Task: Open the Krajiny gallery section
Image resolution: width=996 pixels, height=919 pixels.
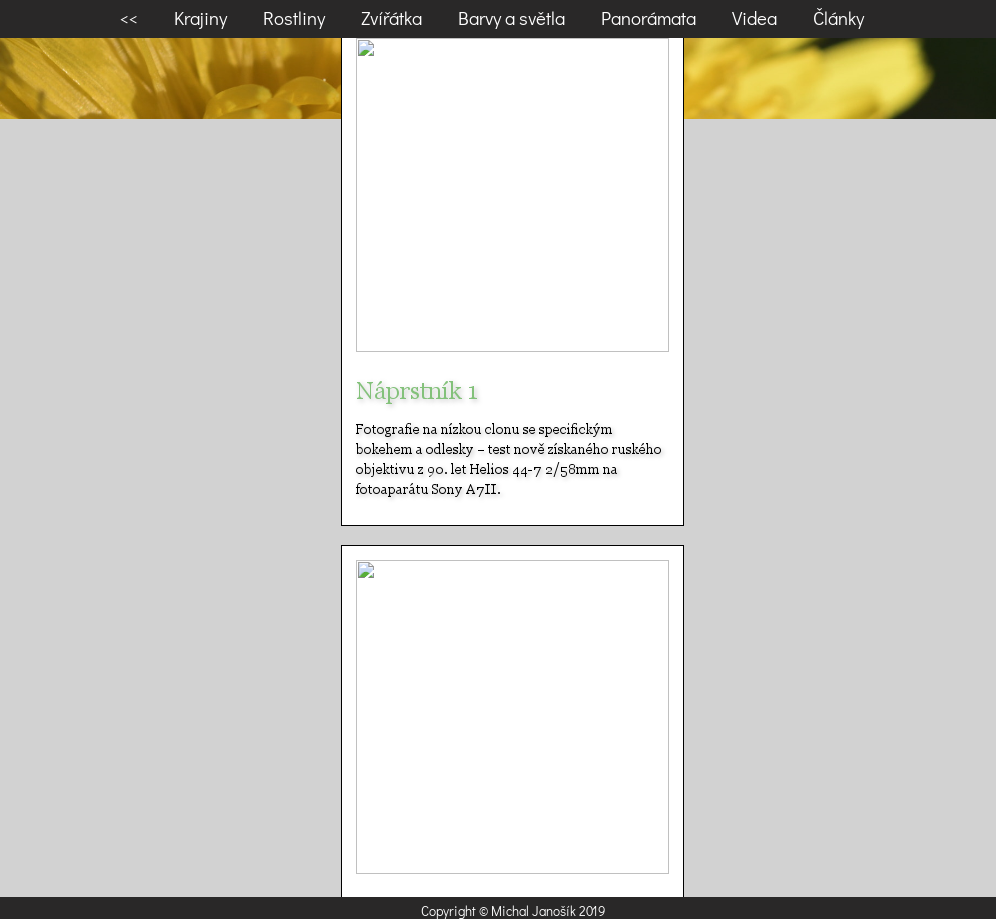Action: point(200,19)
